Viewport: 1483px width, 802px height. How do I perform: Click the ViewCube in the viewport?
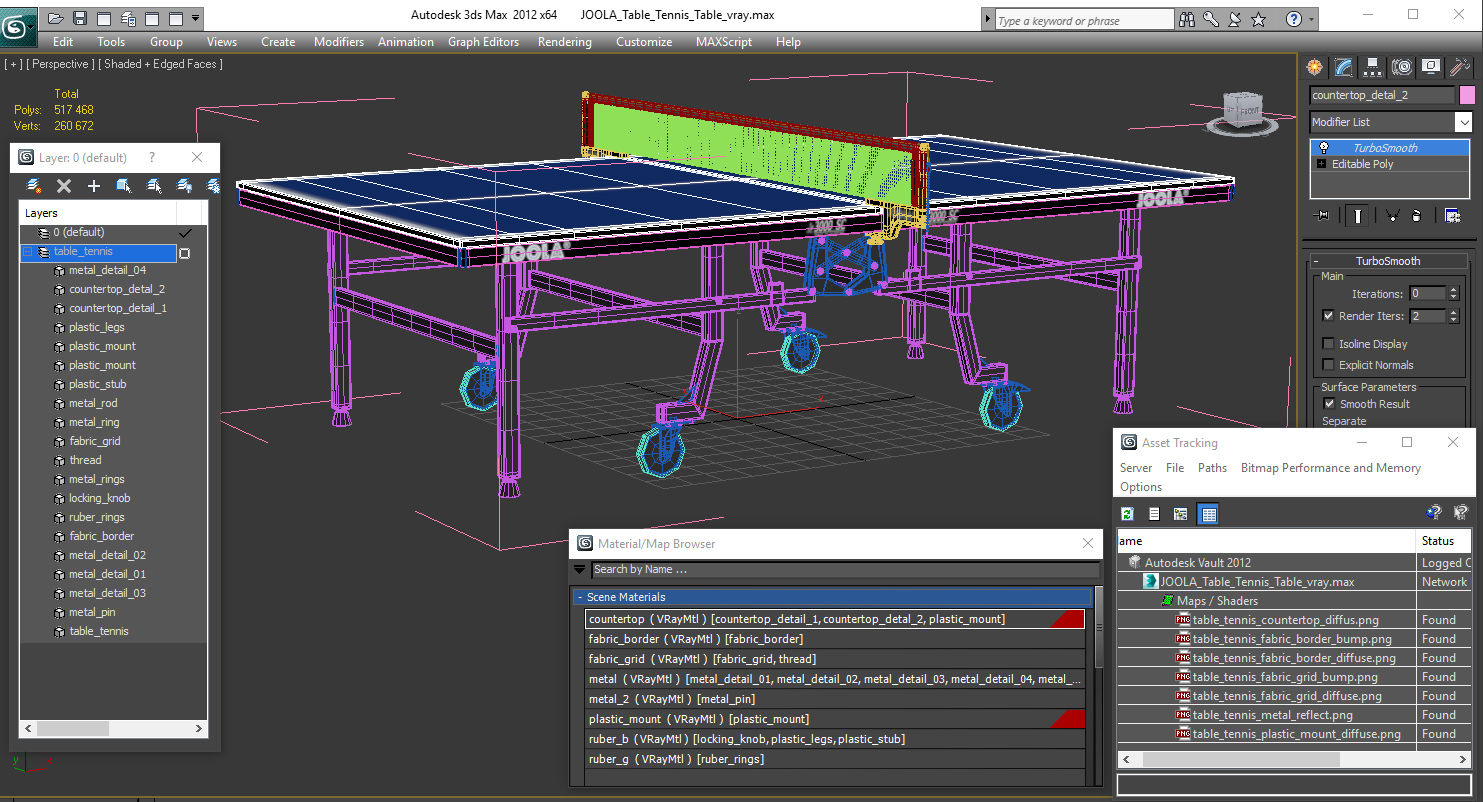[1243, 112]
